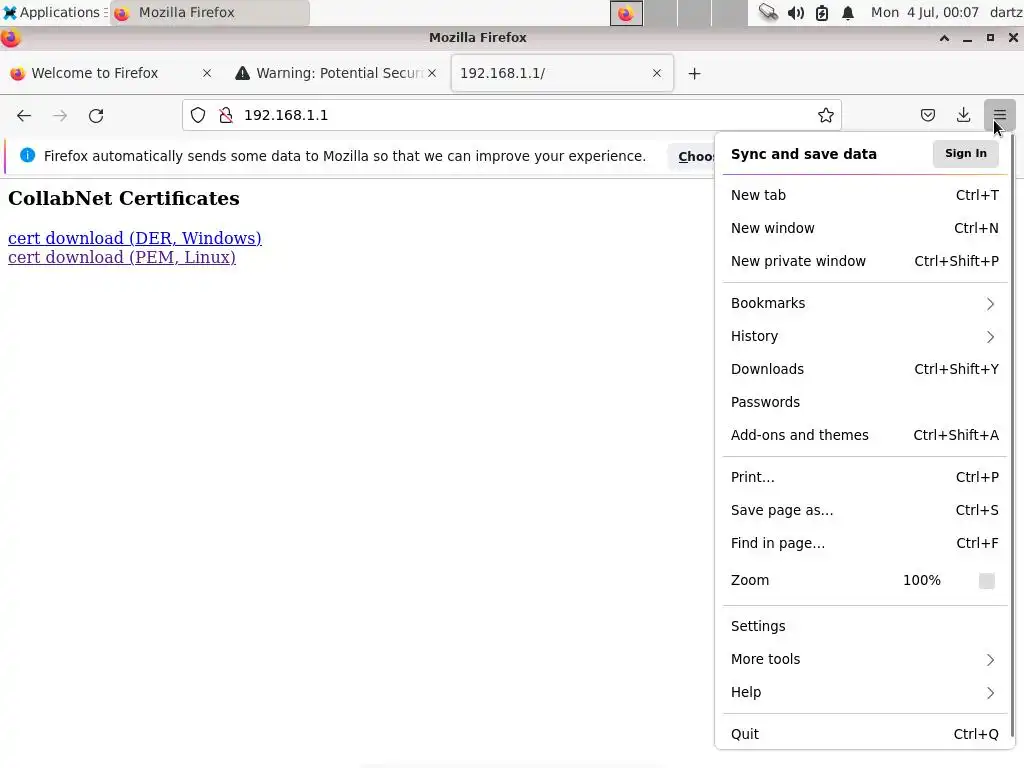1024x768 pixels.
Task: Select the 192.168.1.1/ tab
Action: (562, 73)
